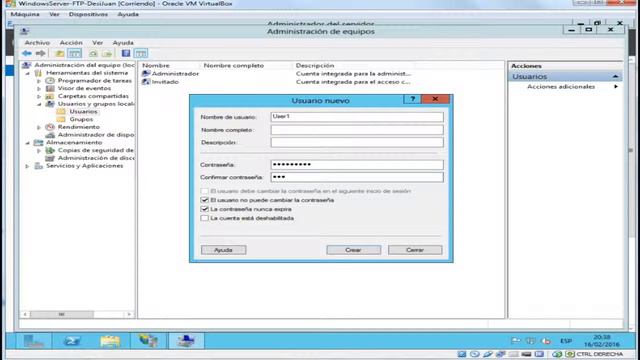Open the Acción menu

coord(71,42)
